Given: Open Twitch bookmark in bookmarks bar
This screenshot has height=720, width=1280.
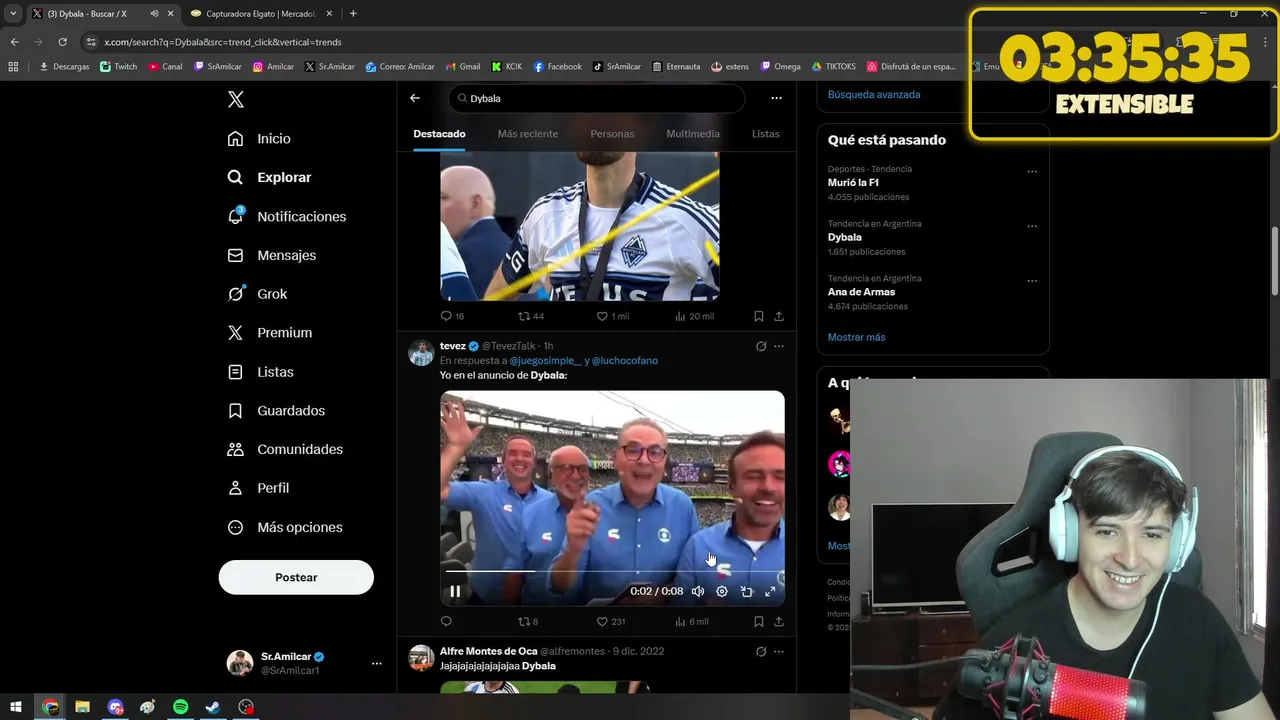Looking at the screenshot, I should tap(119, 66).
